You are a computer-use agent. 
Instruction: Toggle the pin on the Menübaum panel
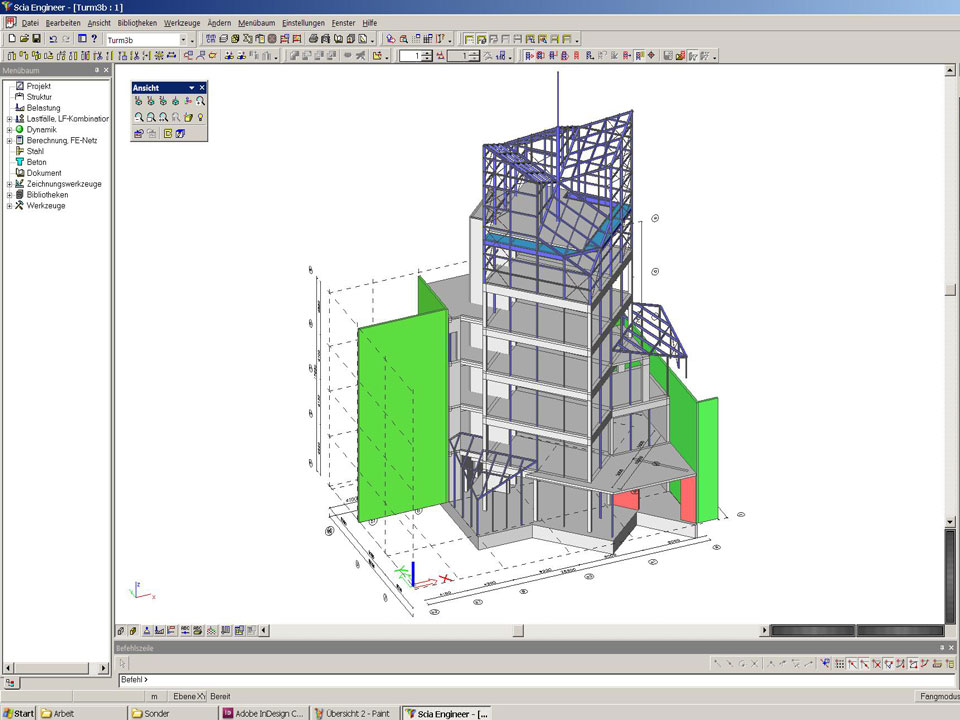[x=97, y=71]
